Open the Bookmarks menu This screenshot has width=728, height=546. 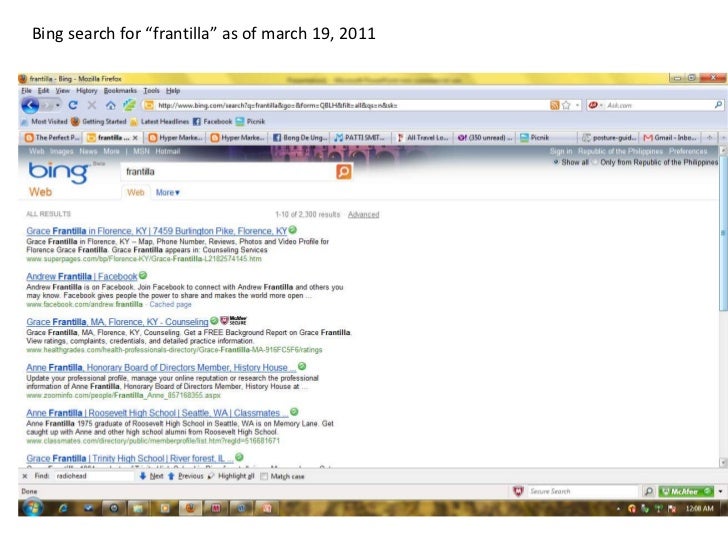(120, 91)
